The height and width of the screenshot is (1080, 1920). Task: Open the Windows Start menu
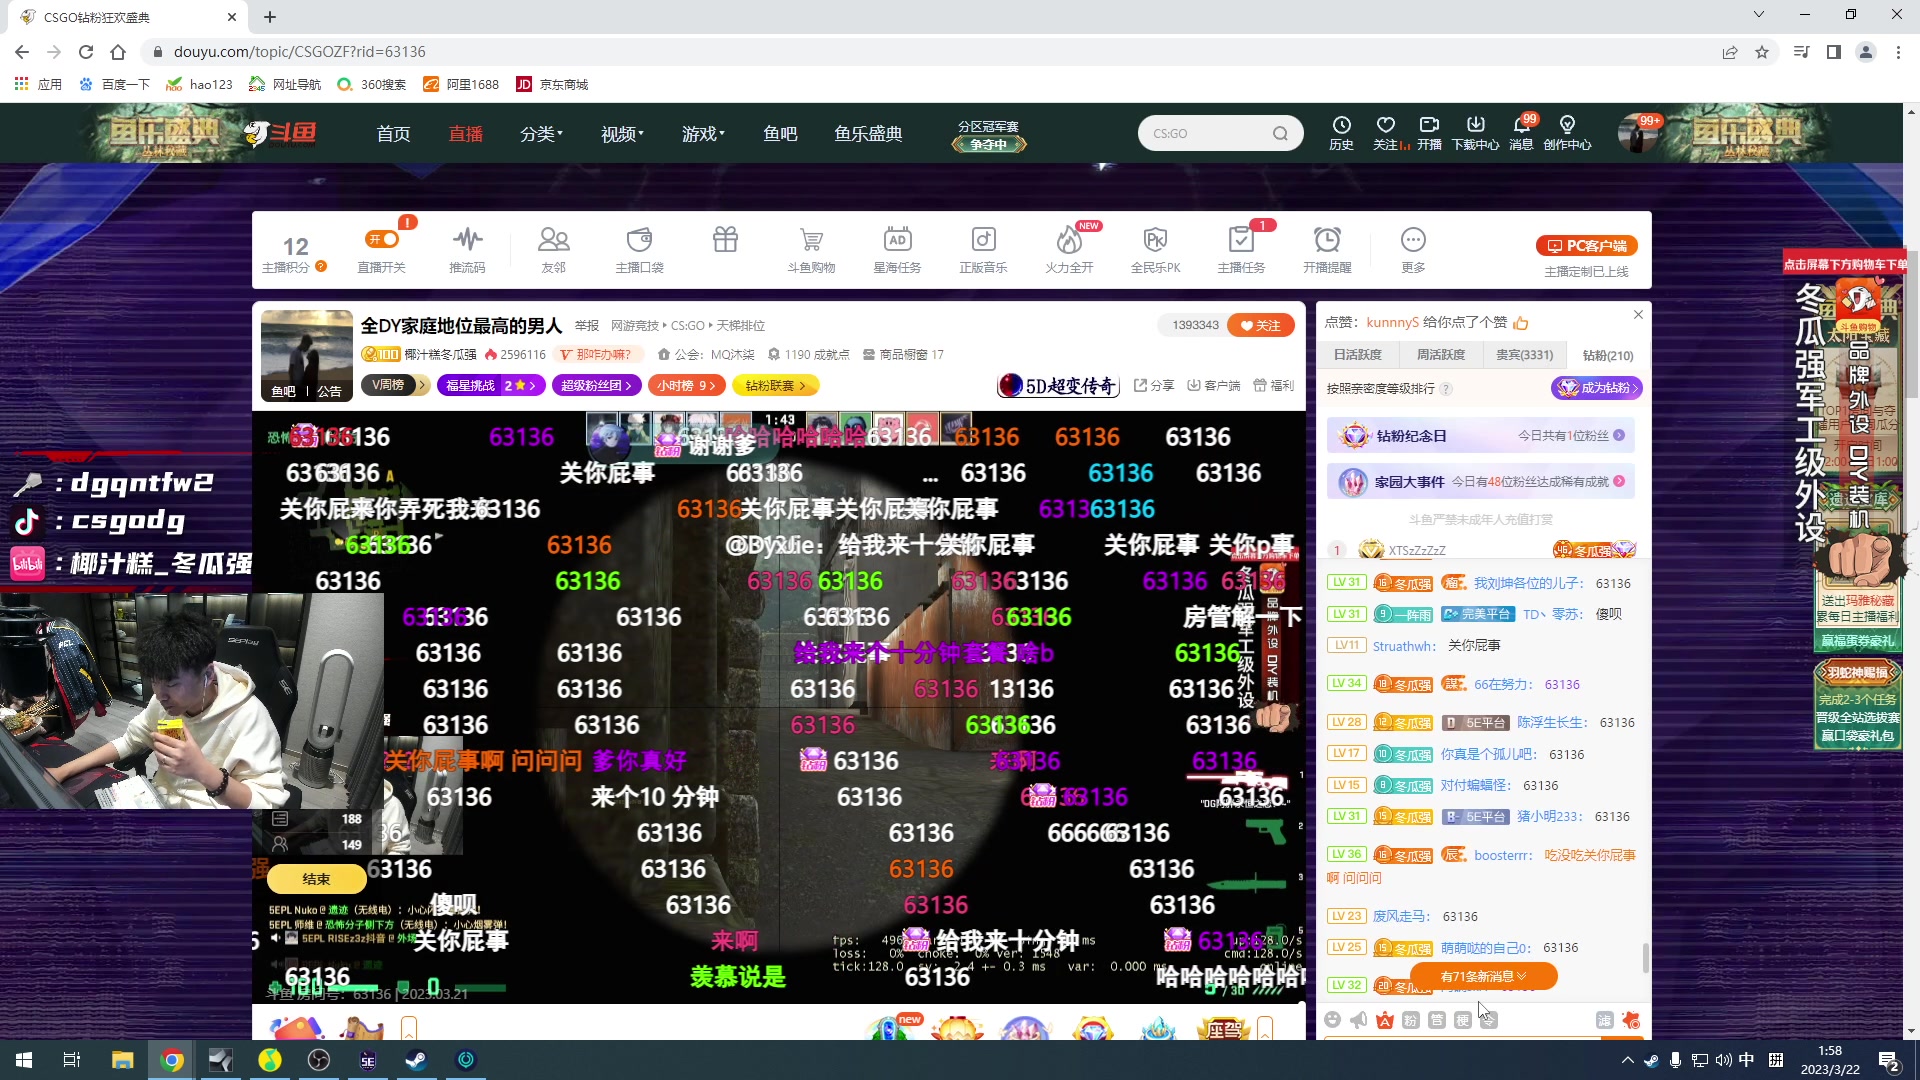[24, 1060]
